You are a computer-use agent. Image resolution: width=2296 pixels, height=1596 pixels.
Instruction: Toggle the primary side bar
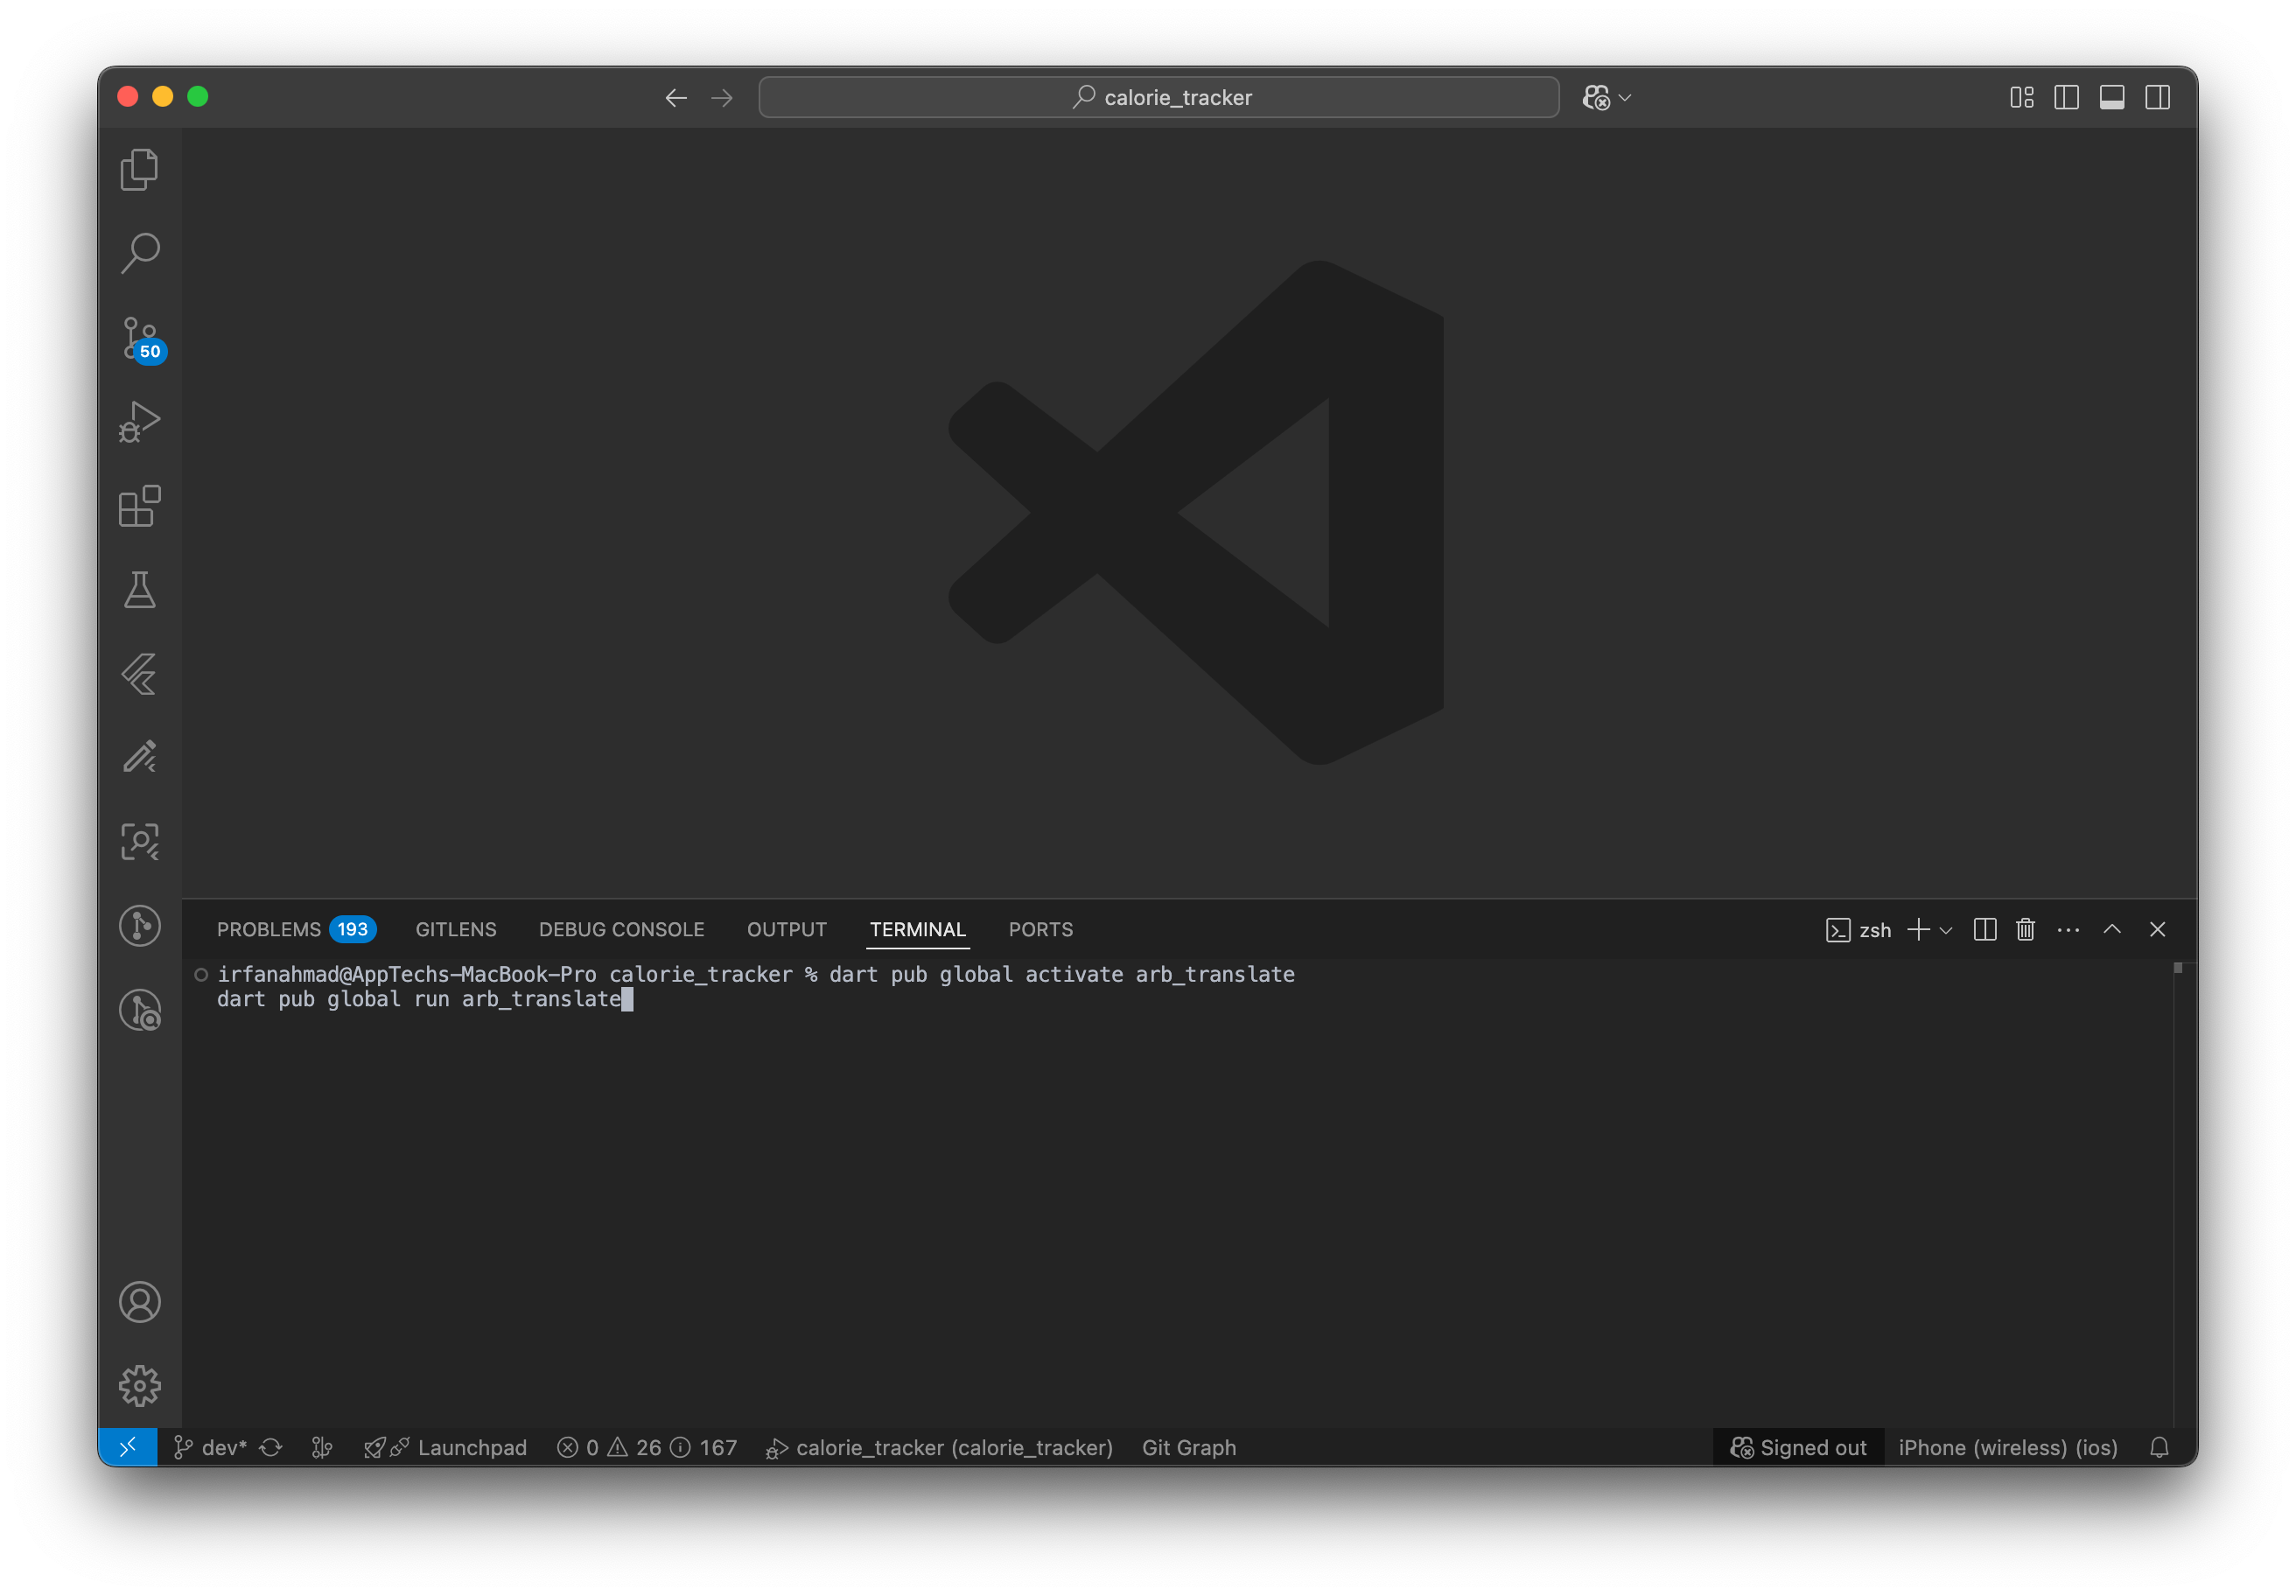click(x=2067, y=97)
